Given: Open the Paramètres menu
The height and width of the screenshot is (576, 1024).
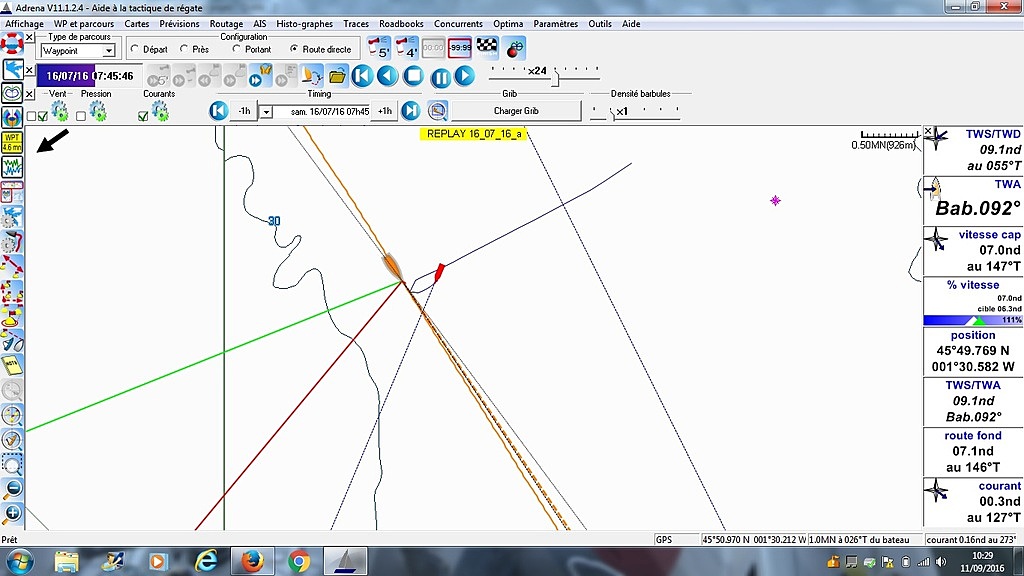Looking at the screenshot, I should point(555,24).
